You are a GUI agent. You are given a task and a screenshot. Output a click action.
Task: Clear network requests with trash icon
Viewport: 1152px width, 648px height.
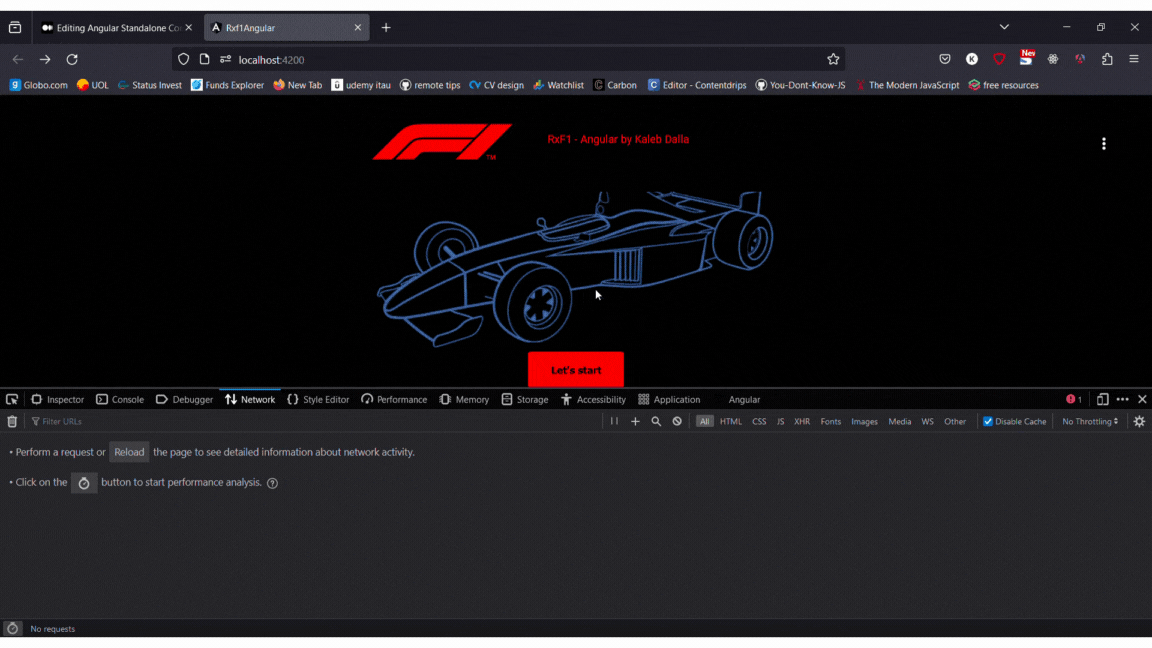12,422
